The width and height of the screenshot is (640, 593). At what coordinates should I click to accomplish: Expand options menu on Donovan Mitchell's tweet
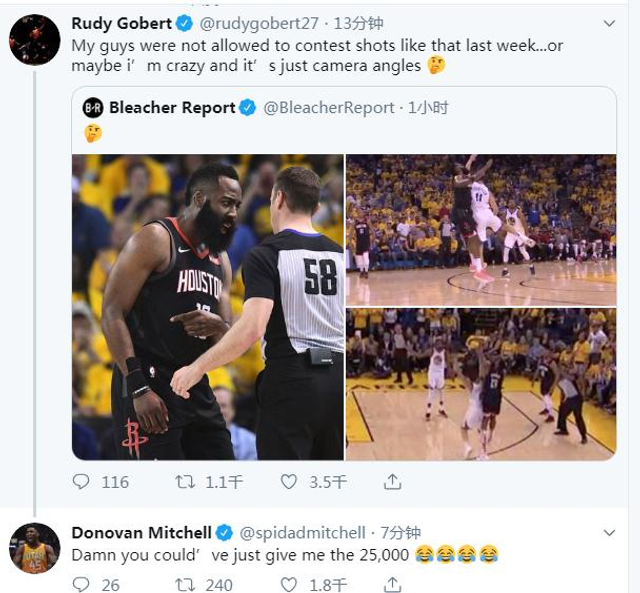(609, 533)
